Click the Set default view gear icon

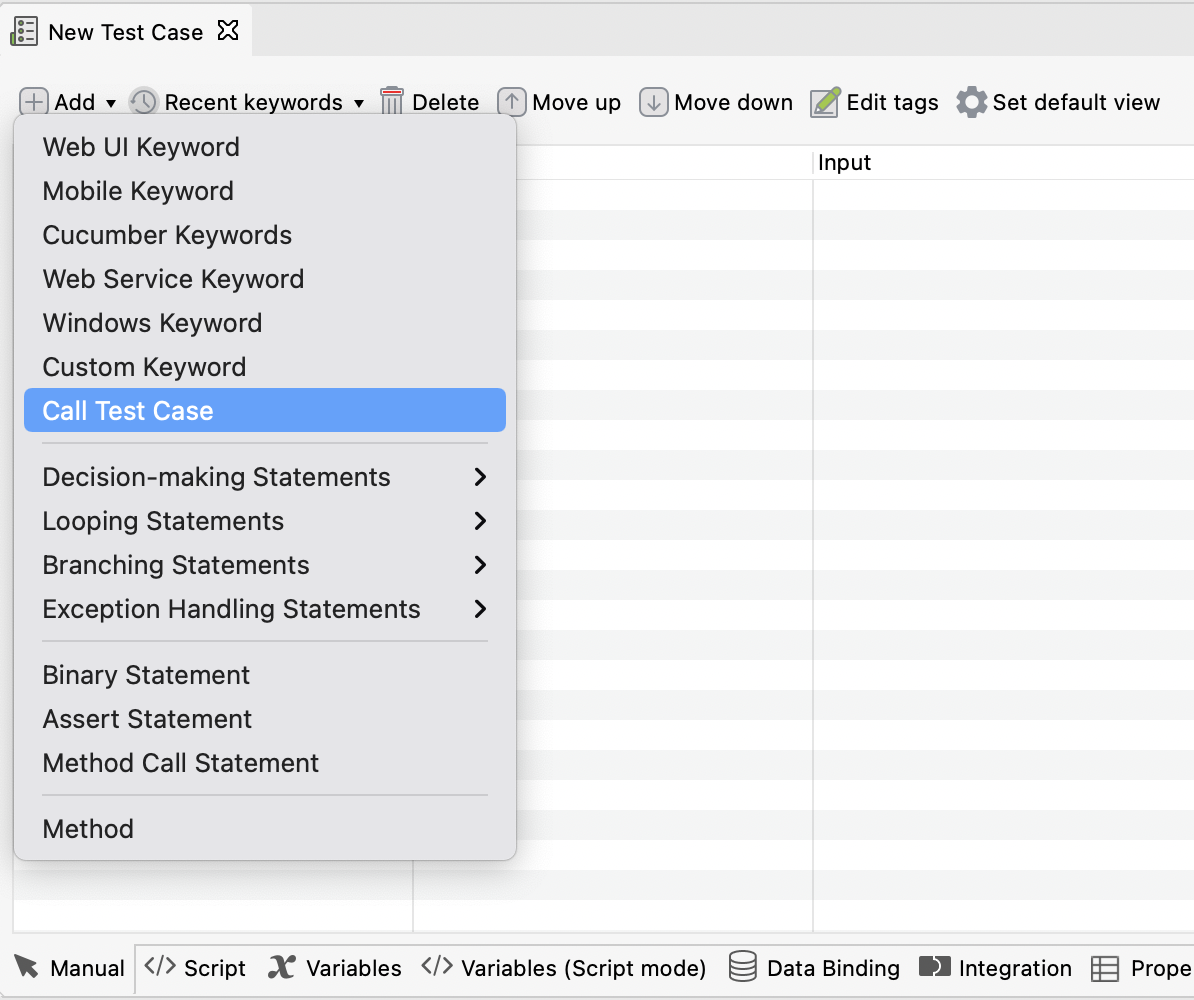[969, 101]
